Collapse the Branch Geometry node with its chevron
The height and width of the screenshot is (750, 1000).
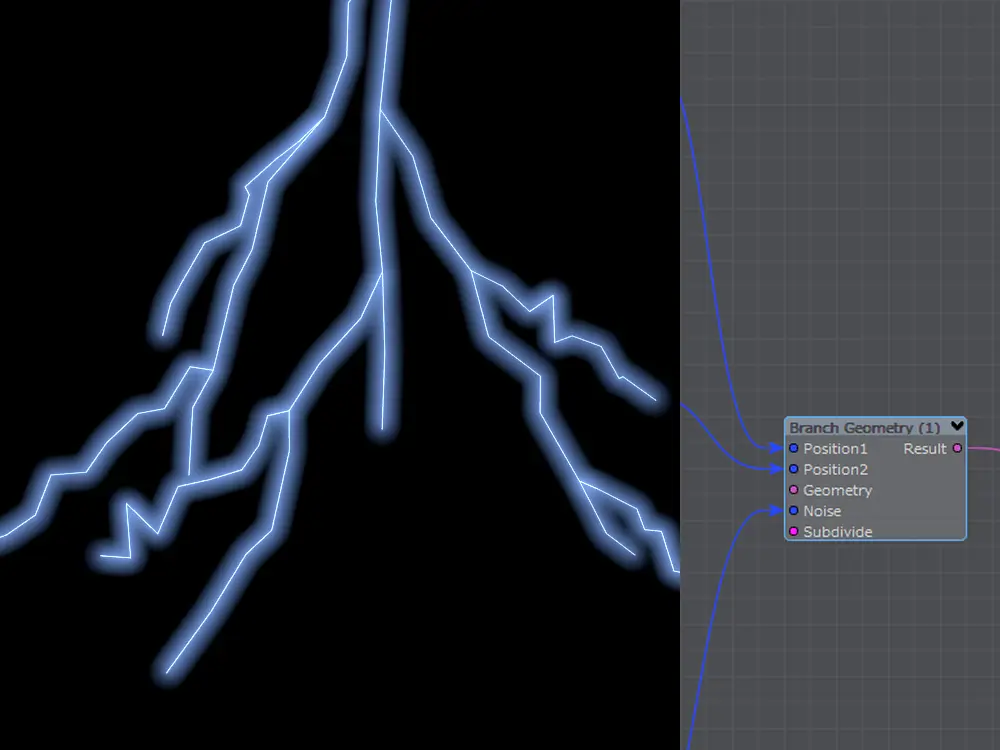(956, 427)
